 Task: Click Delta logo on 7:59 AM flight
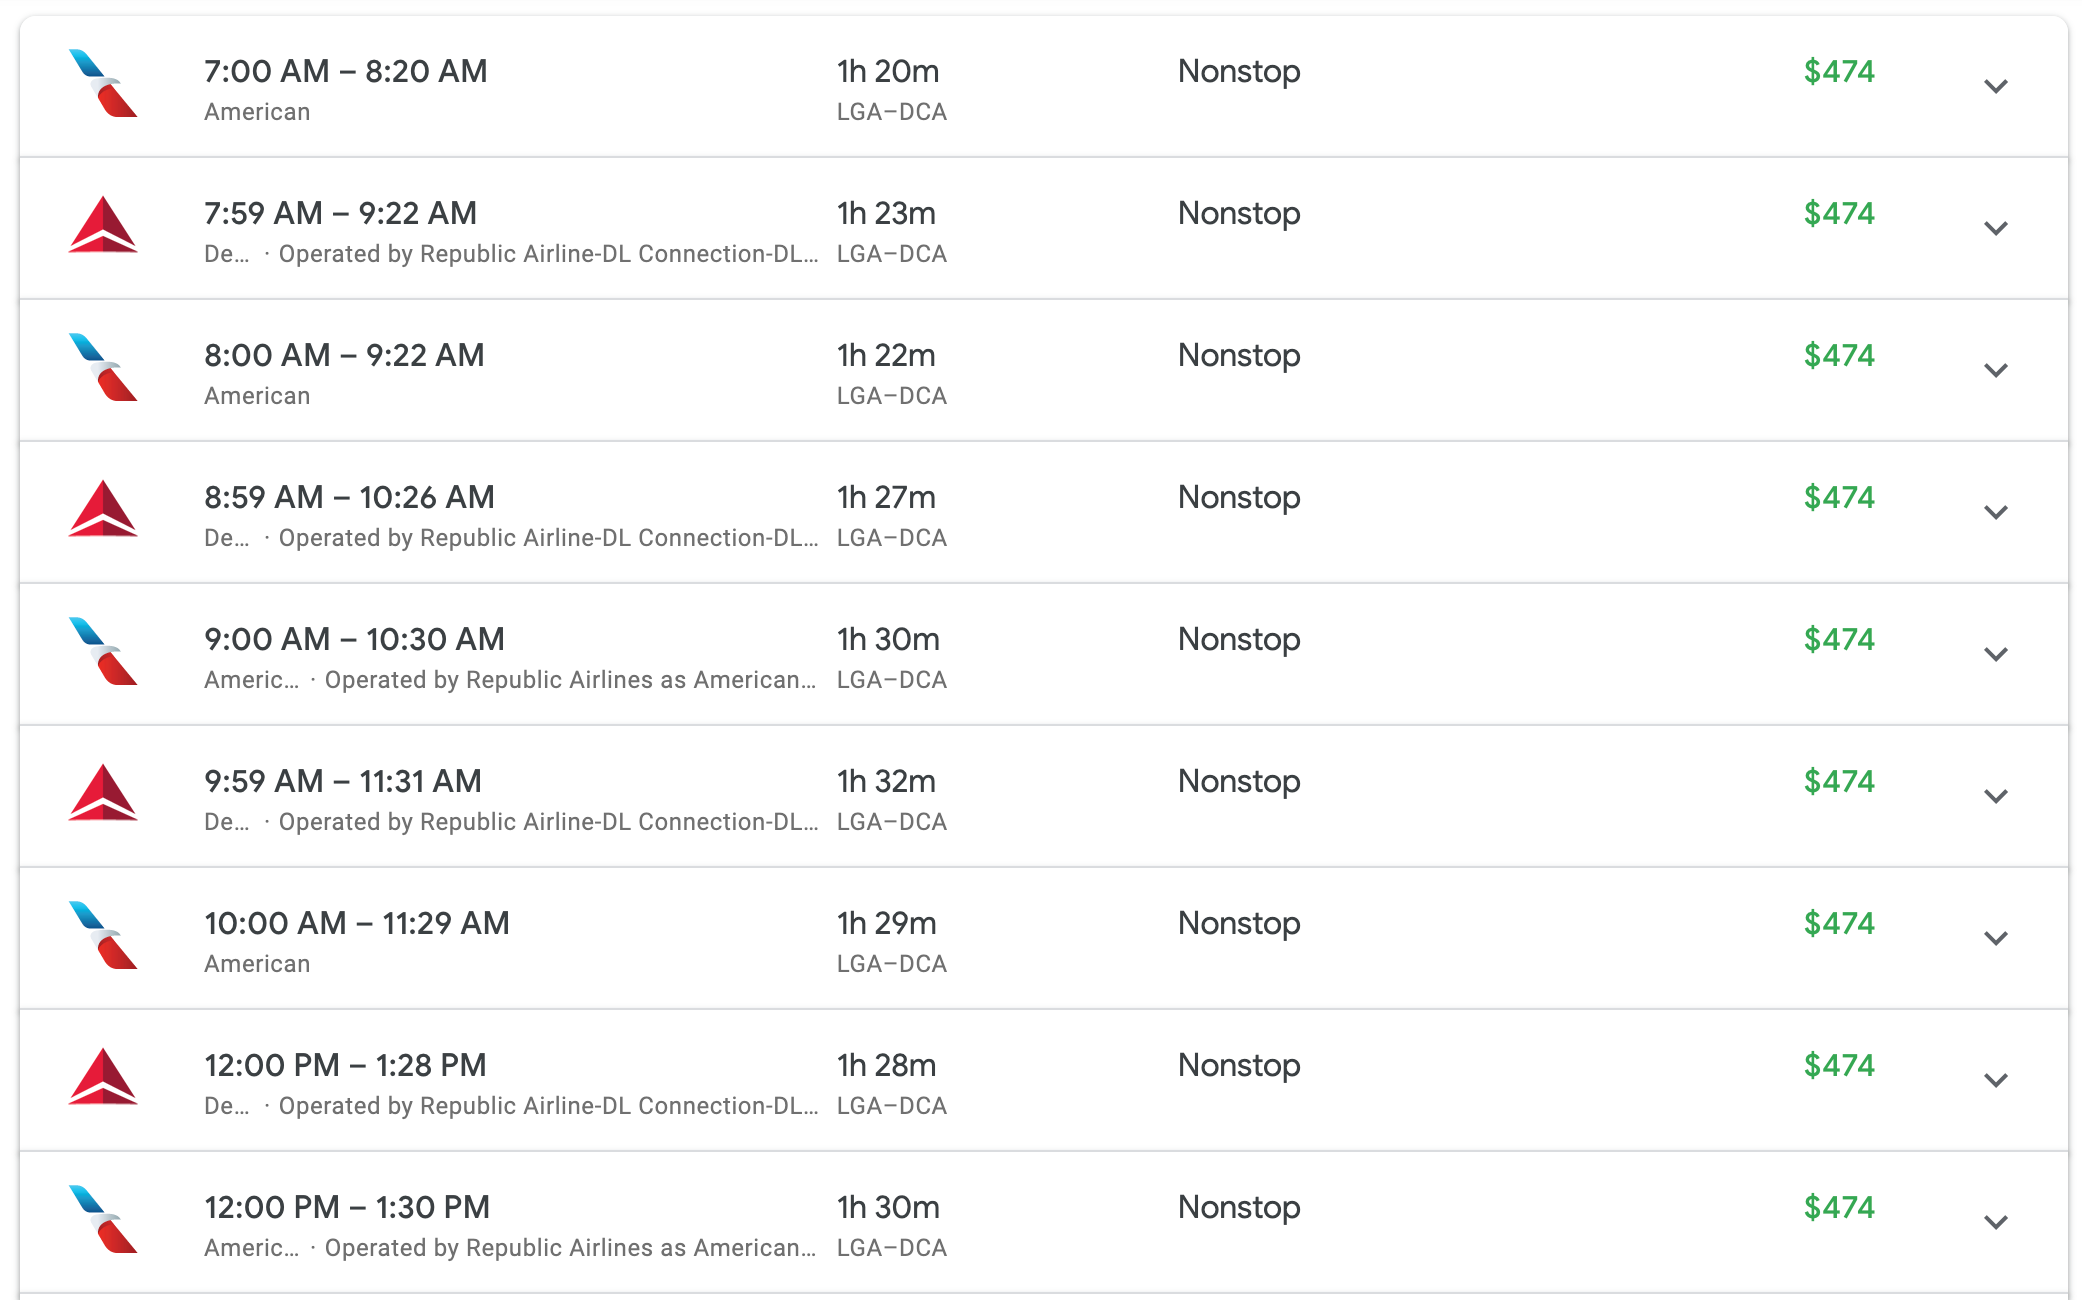103,226
